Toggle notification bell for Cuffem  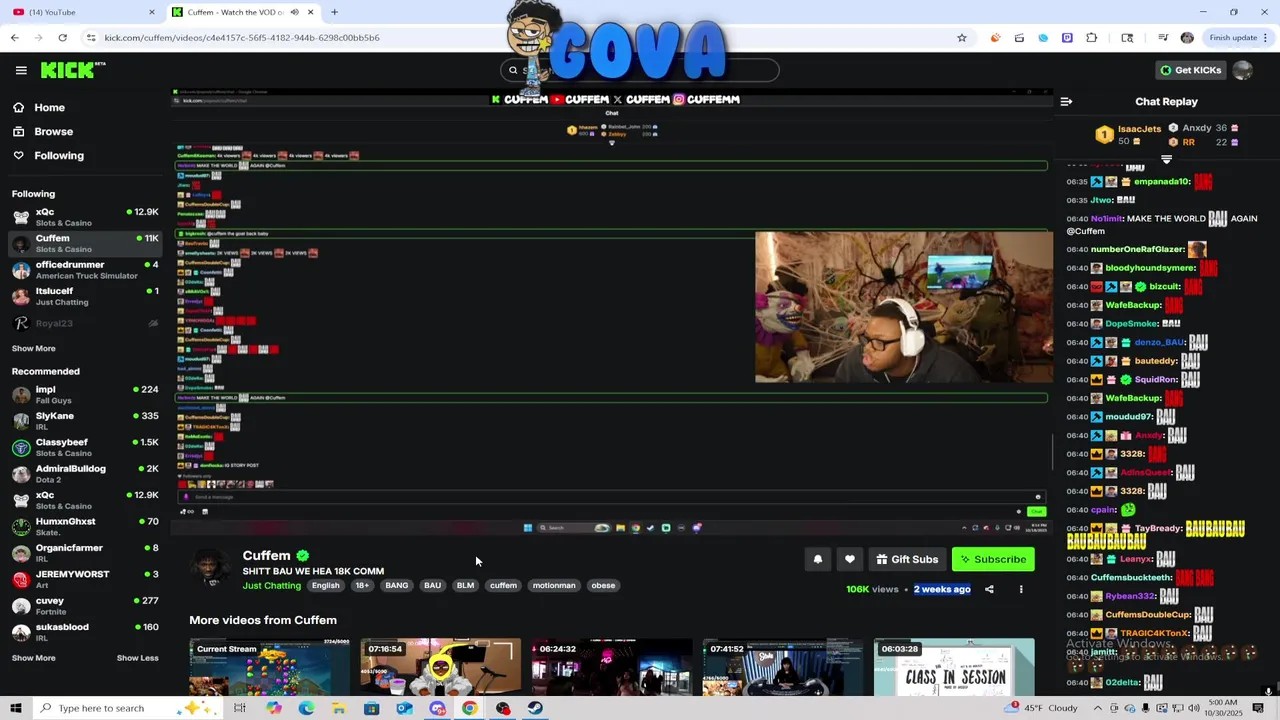817,559
